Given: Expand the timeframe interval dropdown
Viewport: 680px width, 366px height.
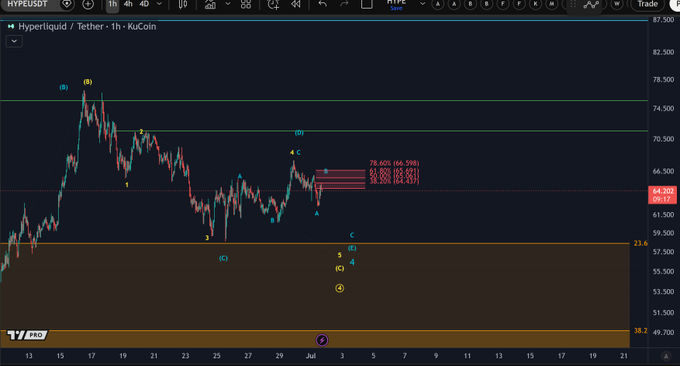Looking at the screenshot, I should pos(159,4).
